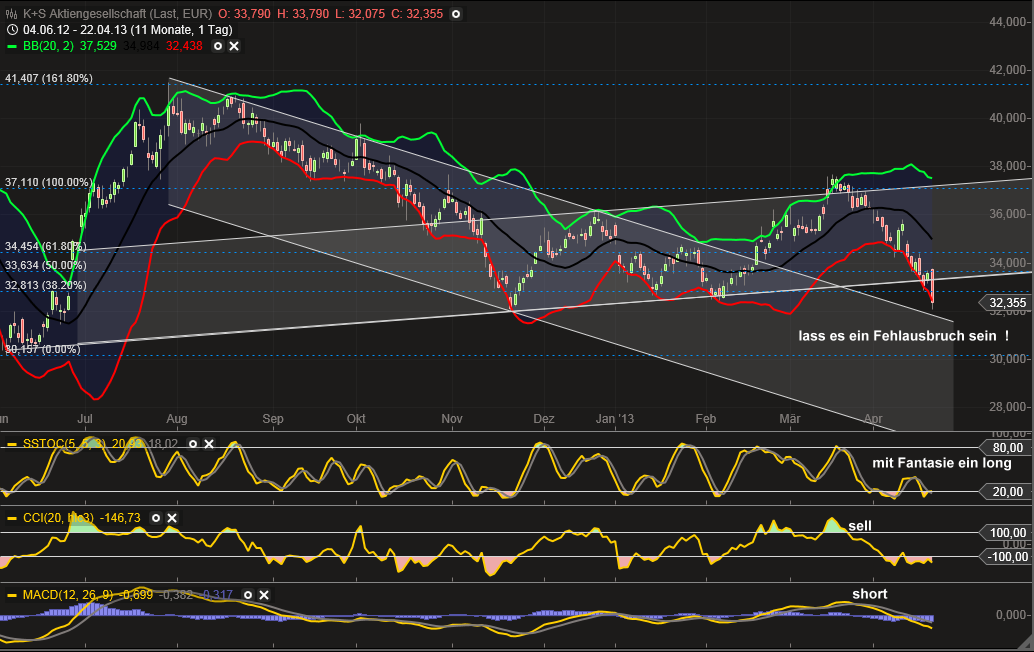
Task: Click yellow line swatch of CCI indicator
Action: (12, 518)
